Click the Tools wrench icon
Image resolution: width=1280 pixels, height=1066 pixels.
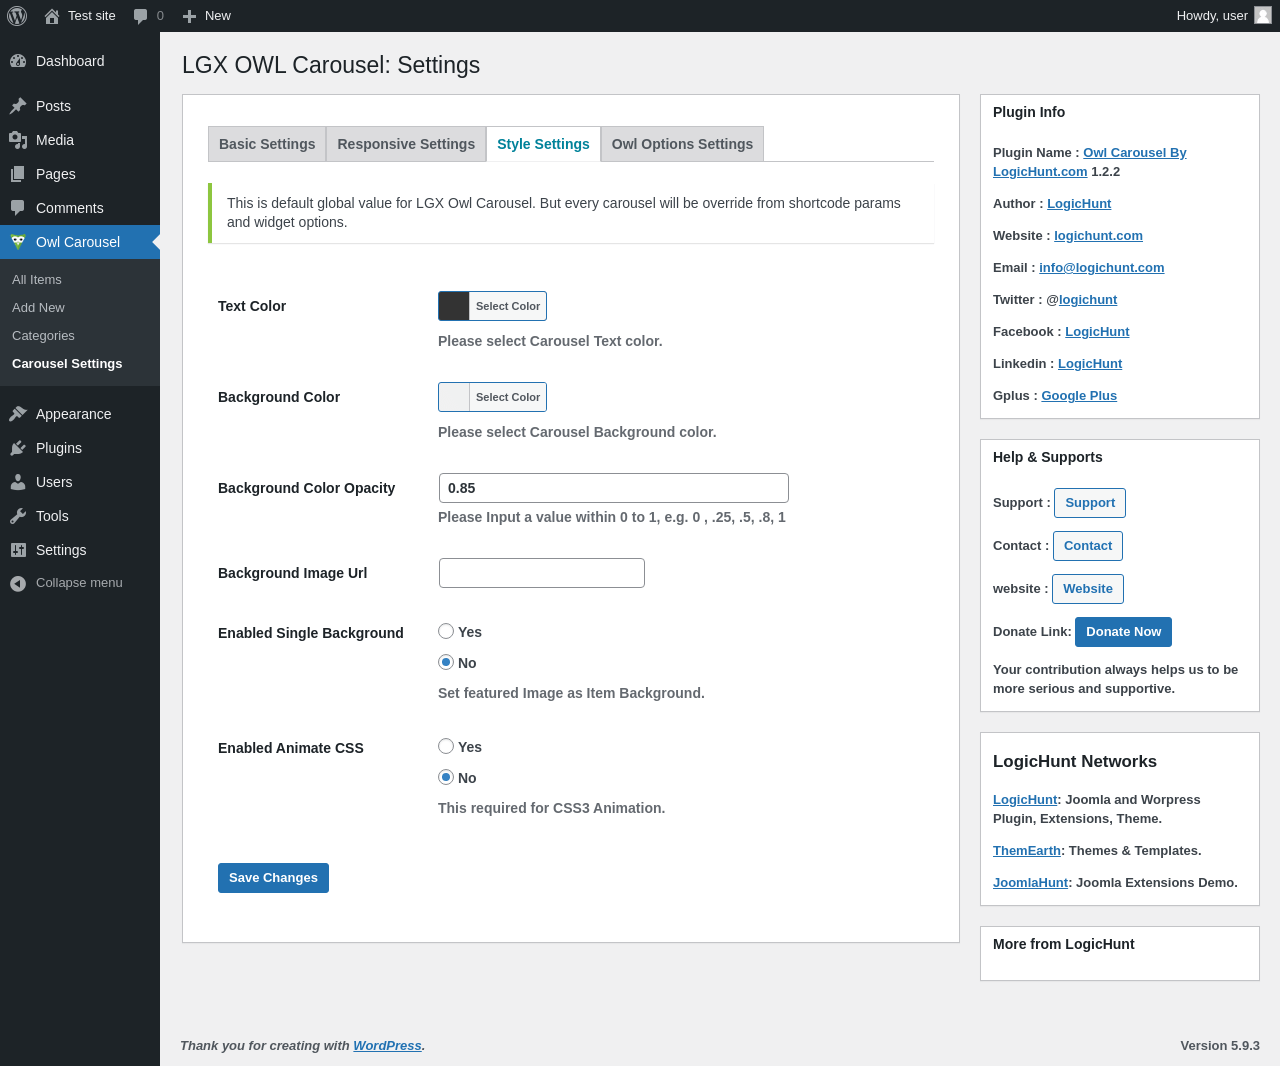(x=18, y=516)
